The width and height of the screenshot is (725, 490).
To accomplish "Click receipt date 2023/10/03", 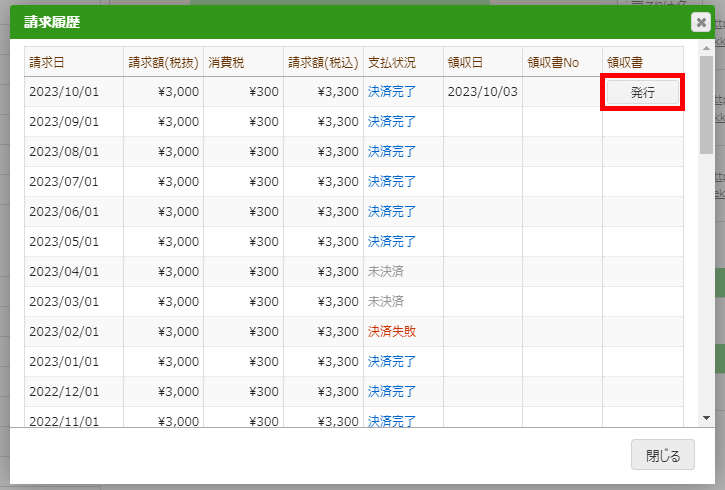I will tap(482, 92).
